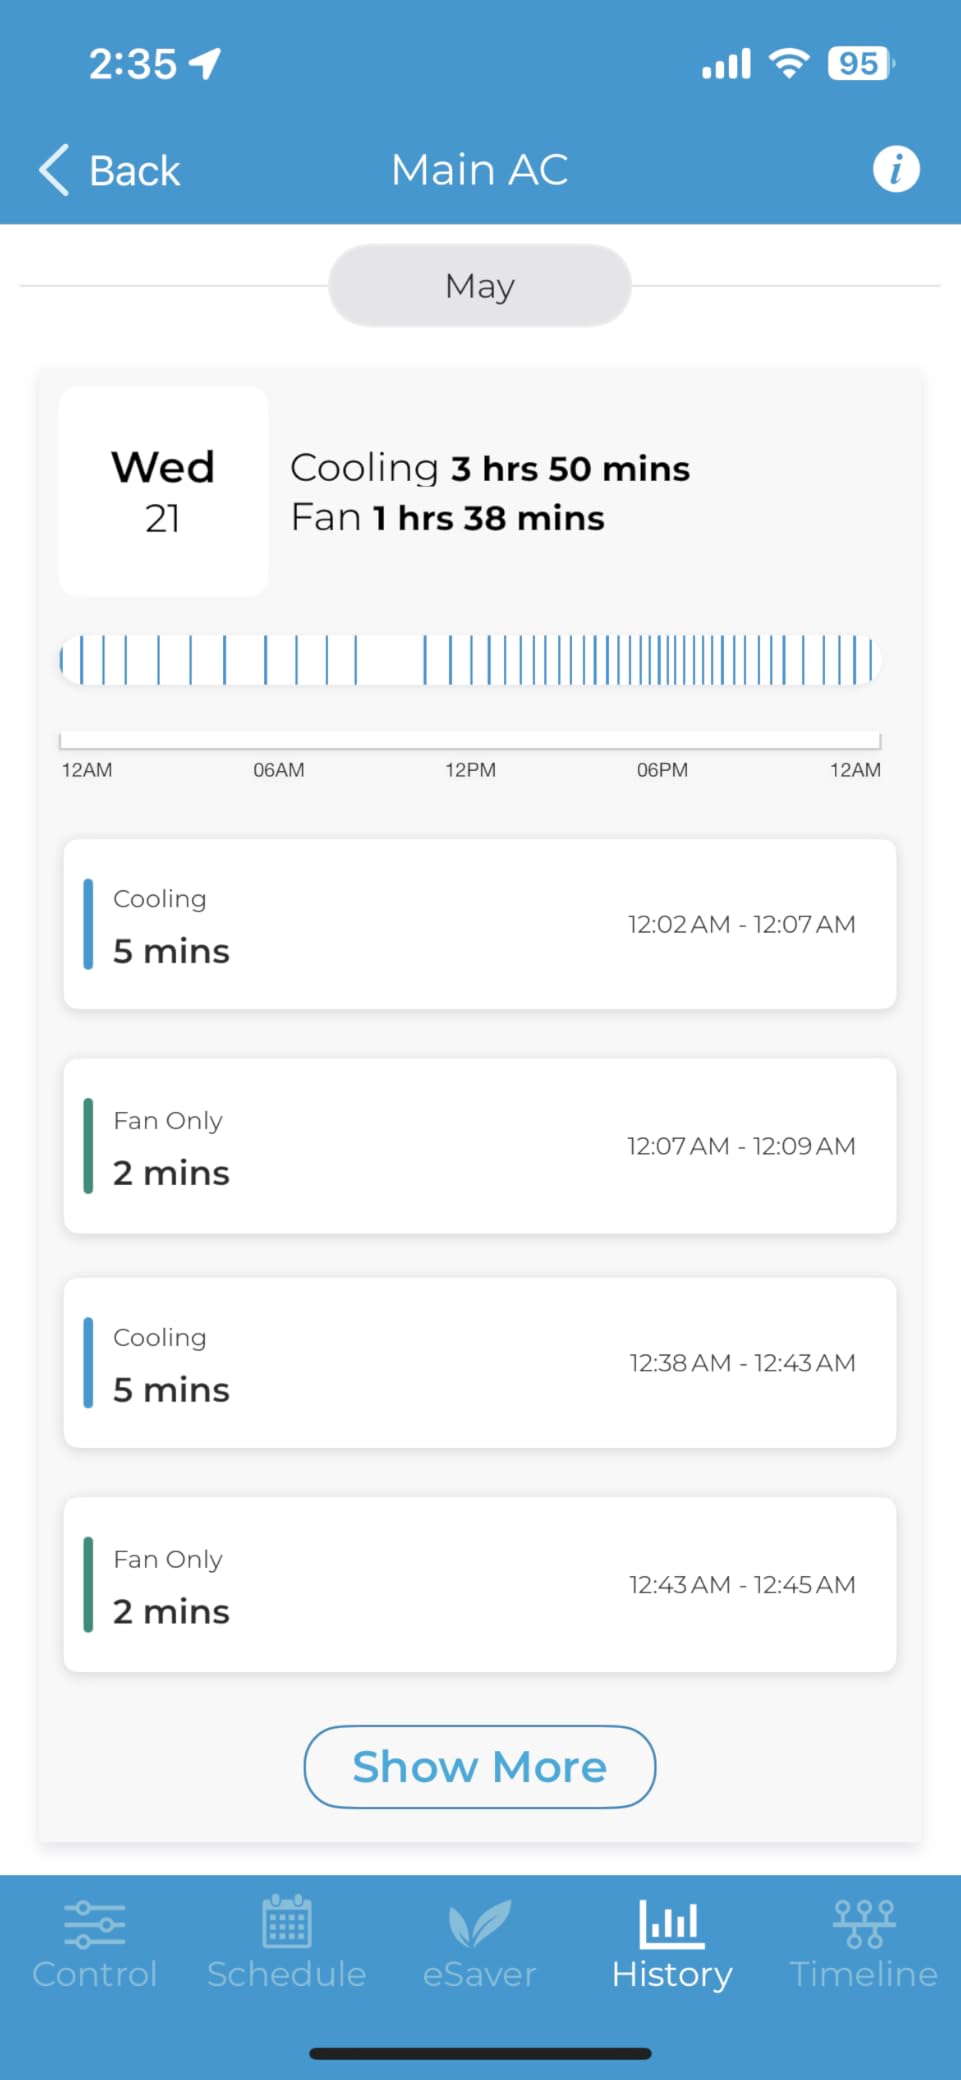Tap the back chevron arrow
The height and width of the screenshot is (2080, 961).
pyautogui.click(x=54, y=169)
